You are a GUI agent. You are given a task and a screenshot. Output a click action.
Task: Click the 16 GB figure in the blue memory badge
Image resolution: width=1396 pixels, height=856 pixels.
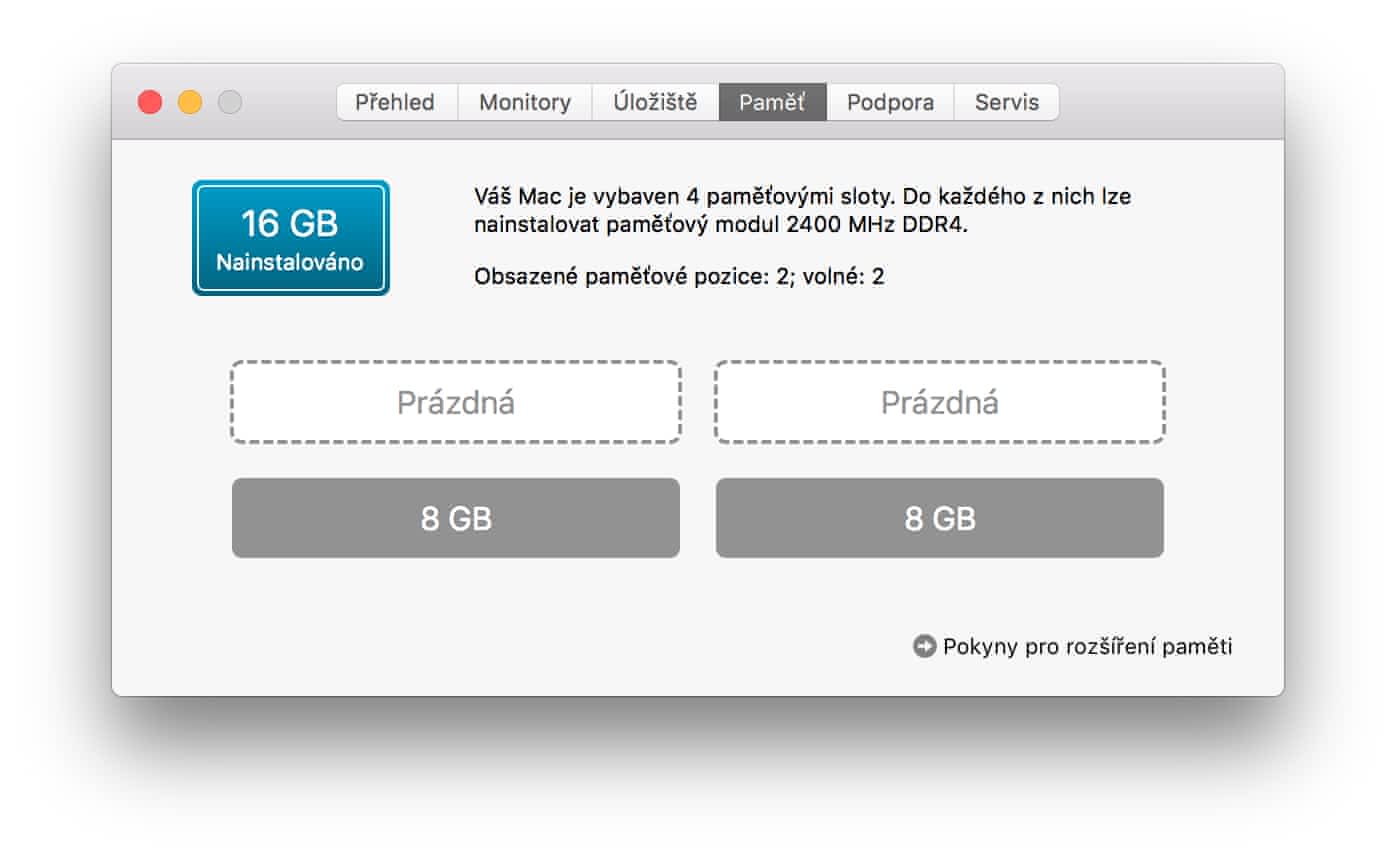290,224
